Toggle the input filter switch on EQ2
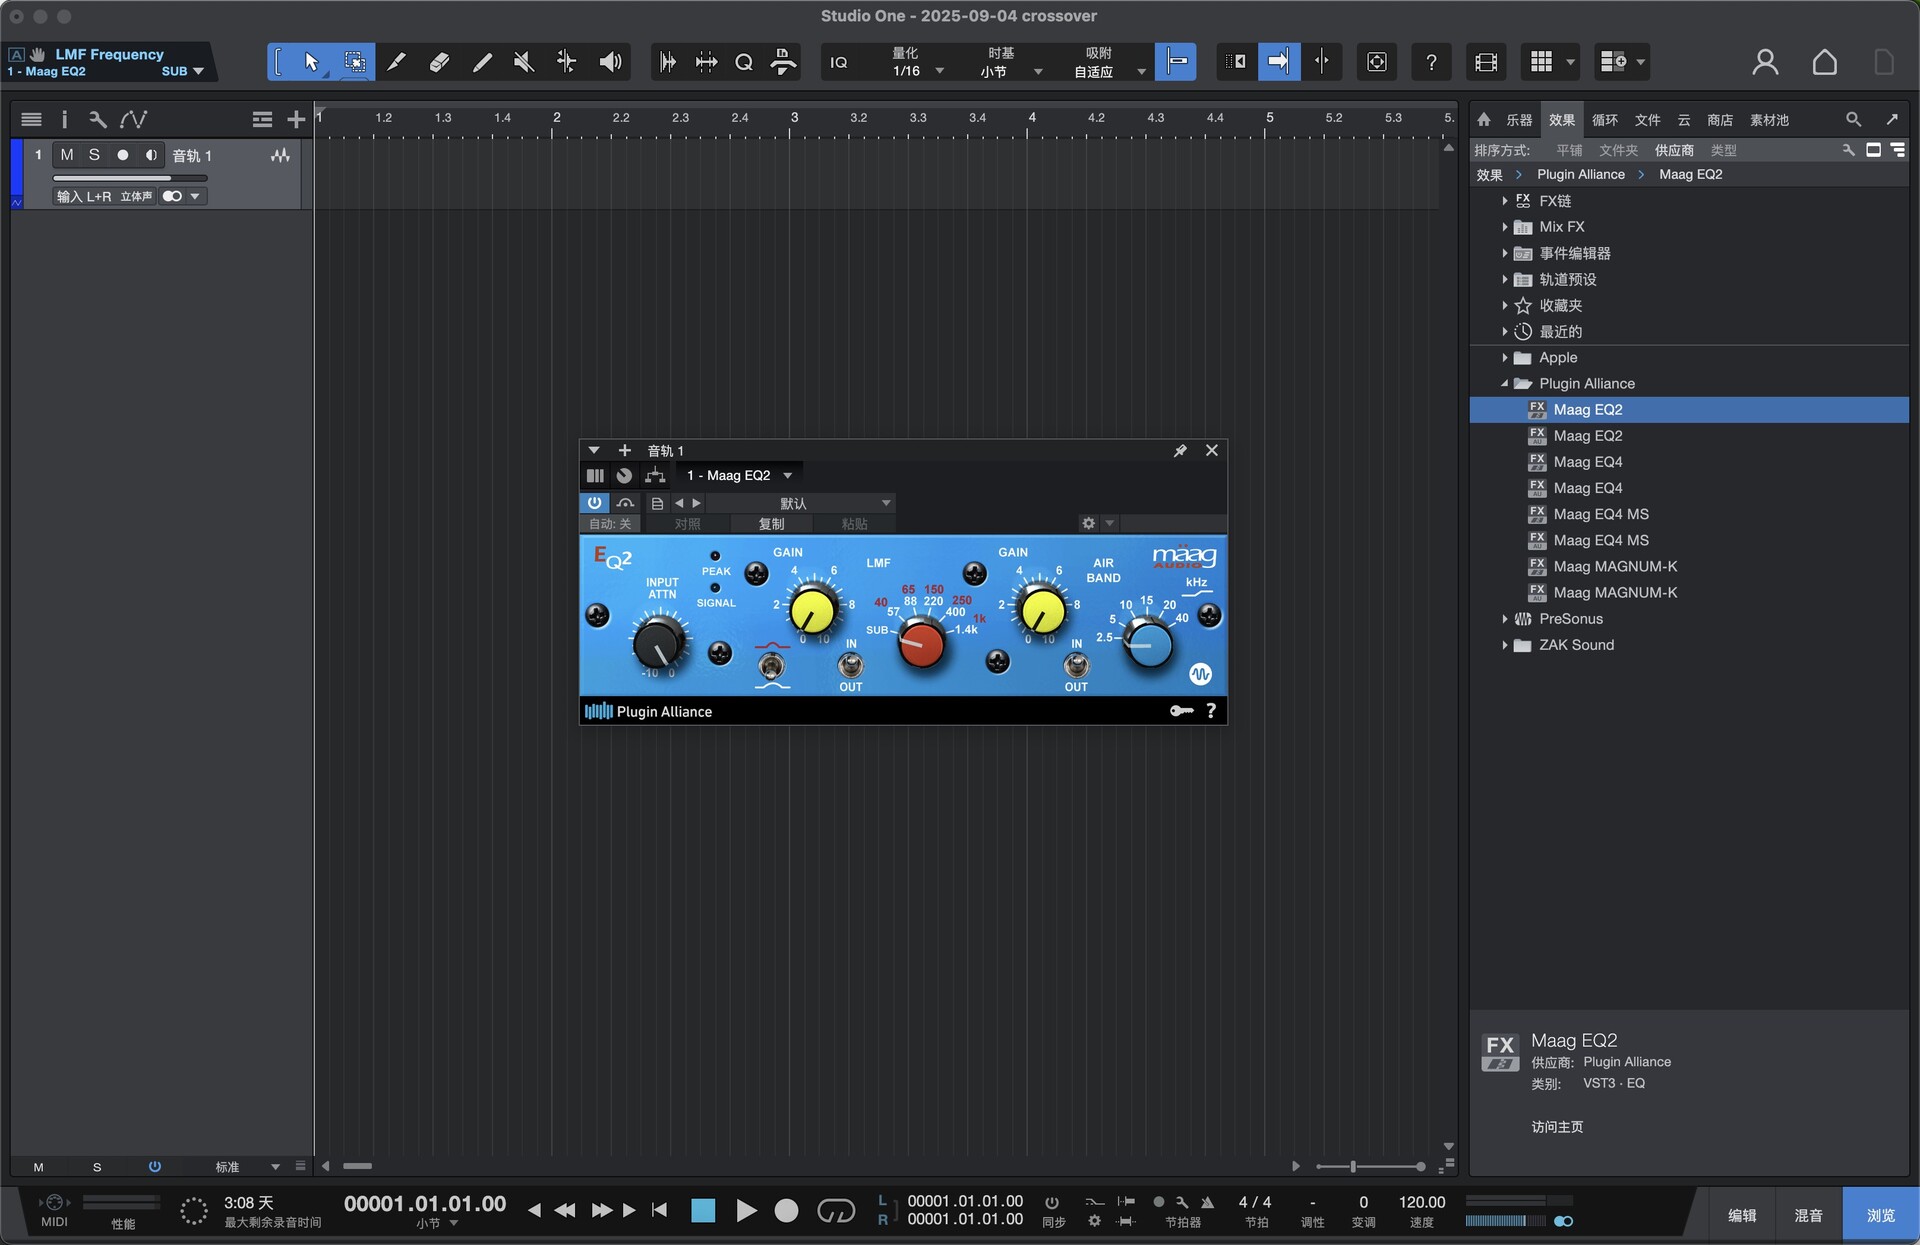 coord(770,665)
